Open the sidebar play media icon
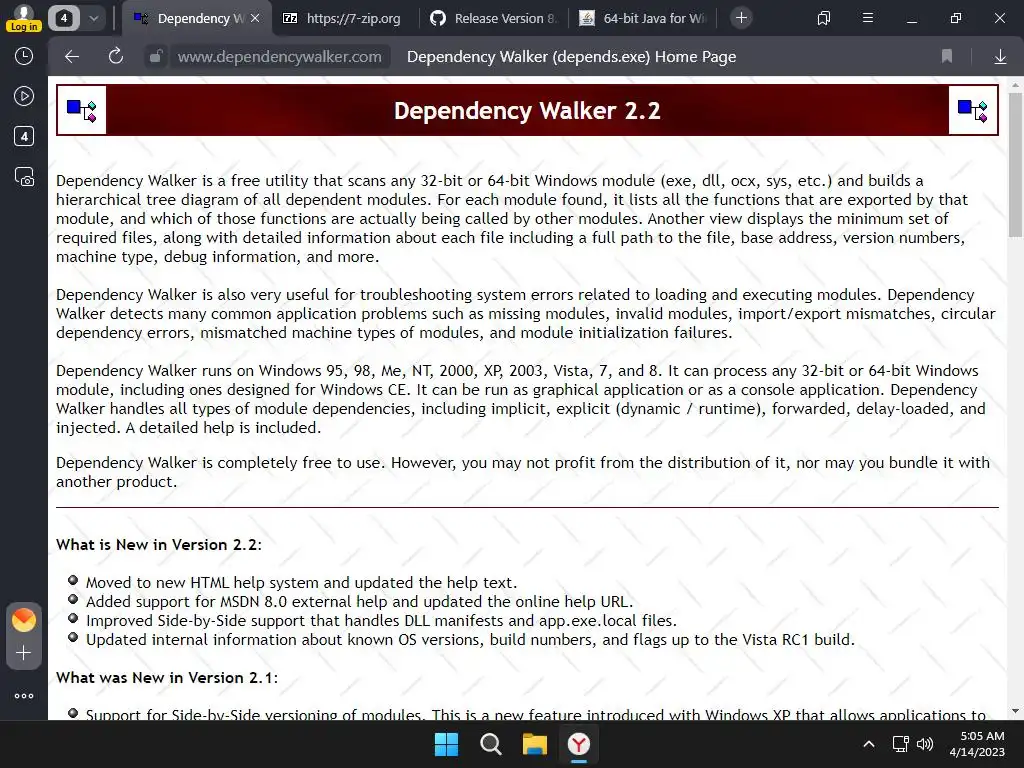This screenshot has height=768, width=1024. pos(24,97)
